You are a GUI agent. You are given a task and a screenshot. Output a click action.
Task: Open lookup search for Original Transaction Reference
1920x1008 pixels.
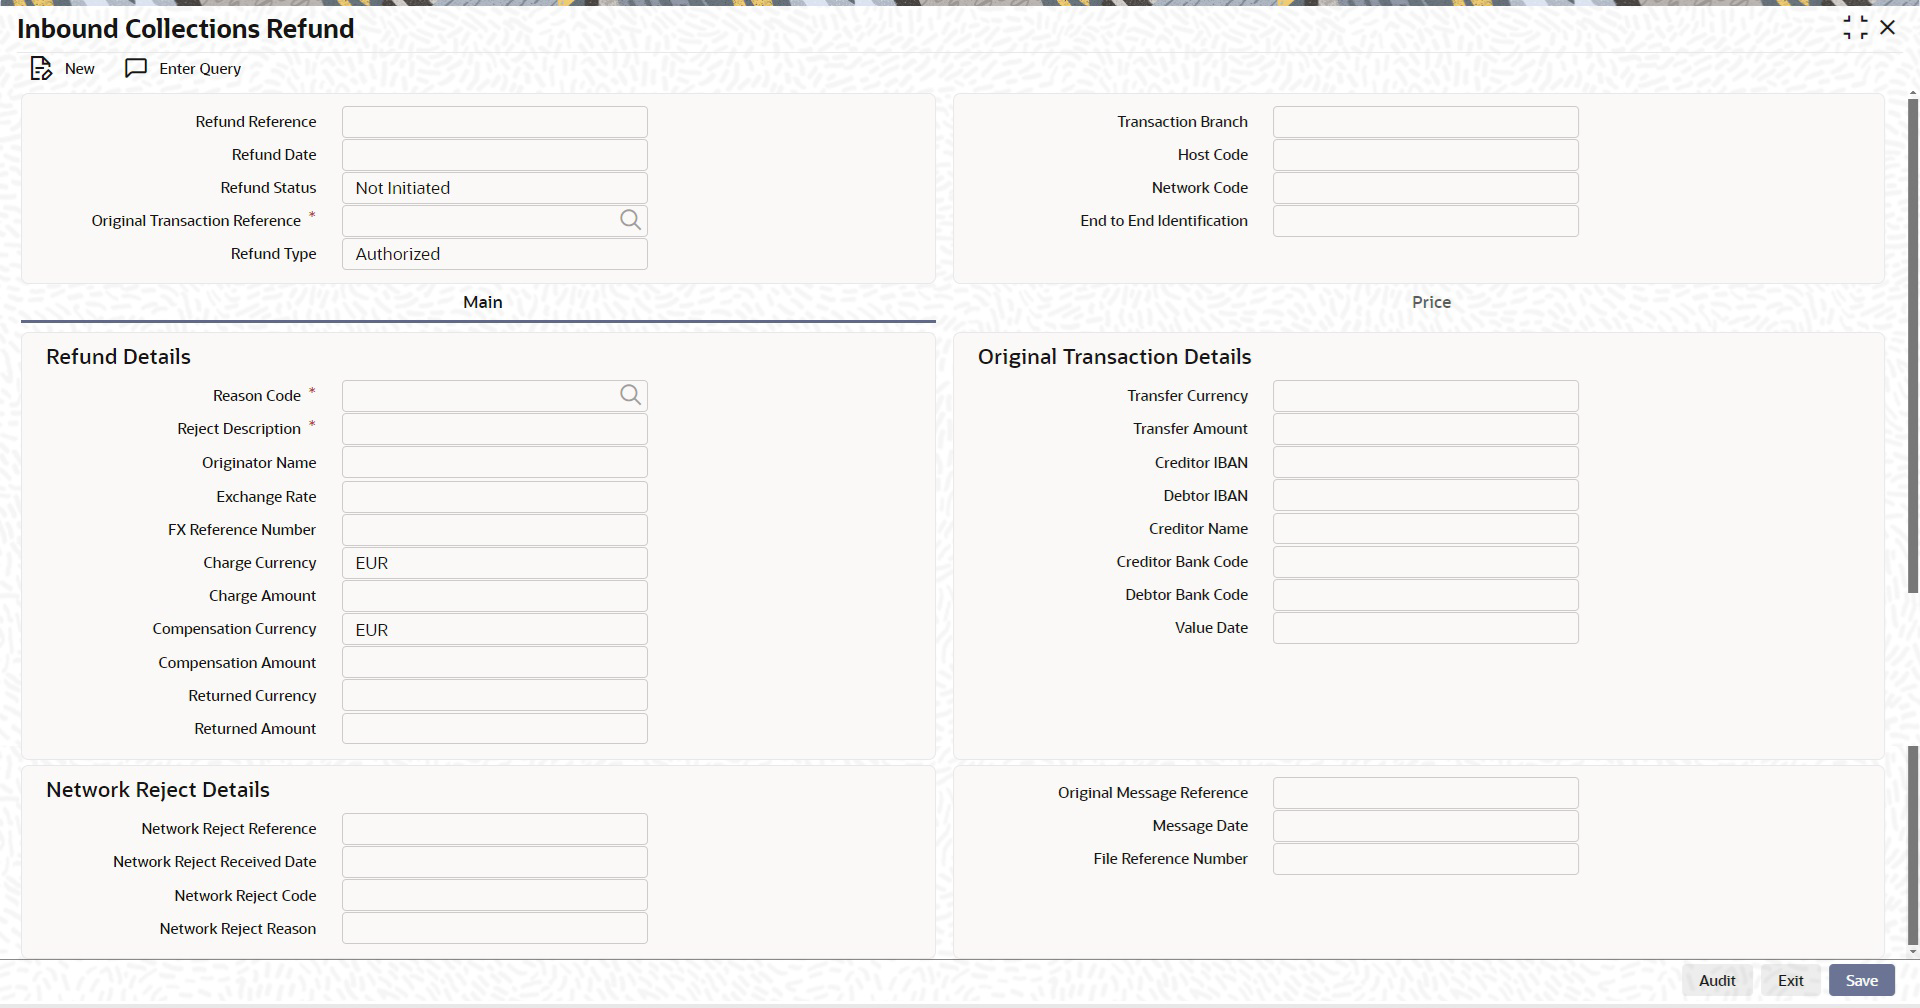point(630,220)
